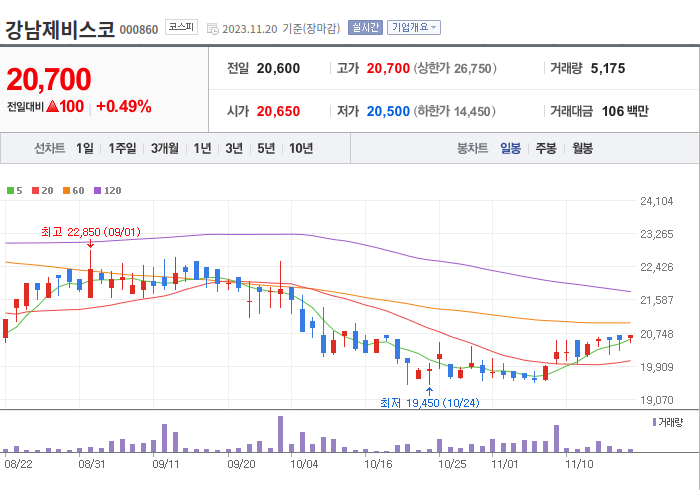
Task: Click the 10/04 date axis label
Action: (304, 464)
